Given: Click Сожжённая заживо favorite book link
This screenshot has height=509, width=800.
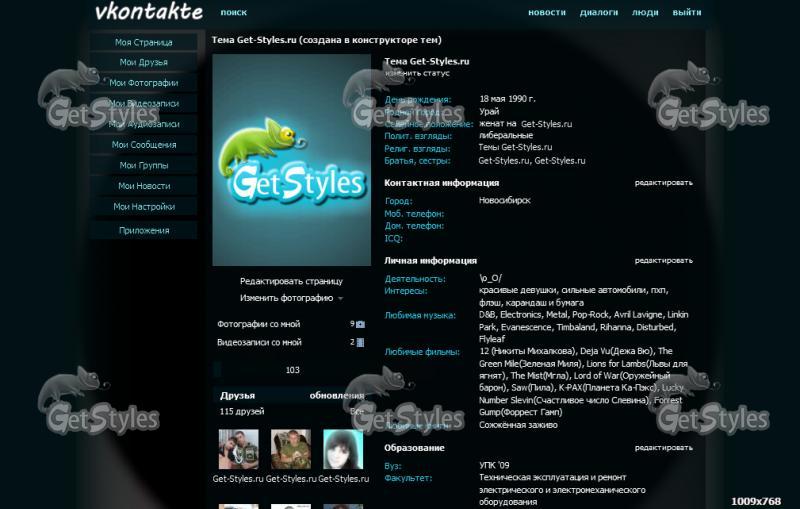Looking at the screenshot, I should (518, 425).
